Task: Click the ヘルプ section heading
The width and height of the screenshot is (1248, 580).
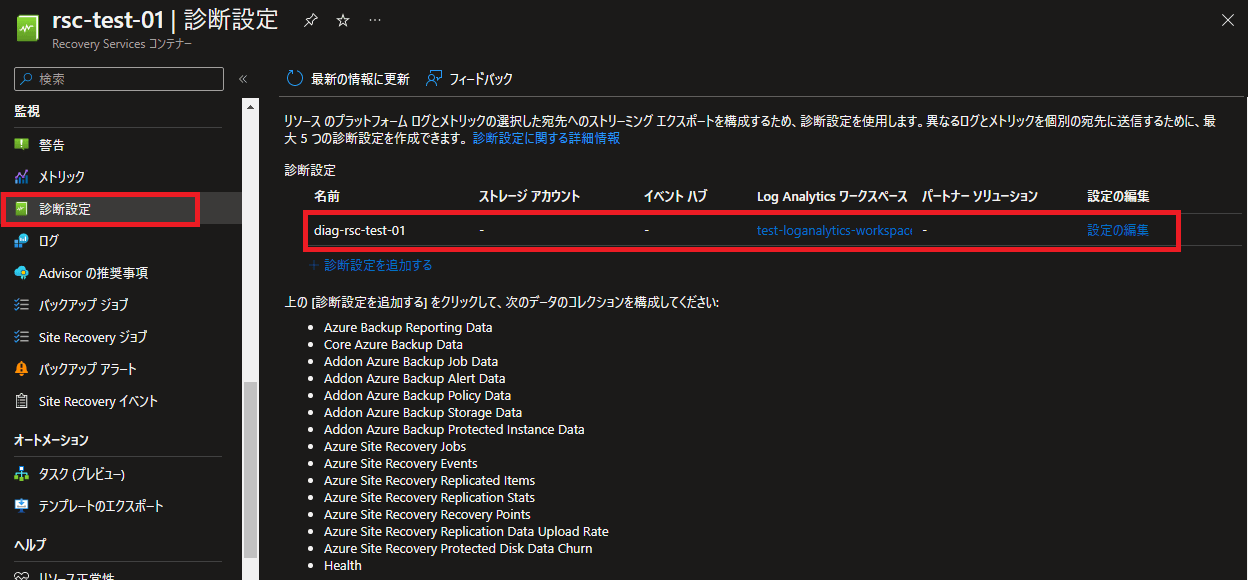Action: [30, 545]
